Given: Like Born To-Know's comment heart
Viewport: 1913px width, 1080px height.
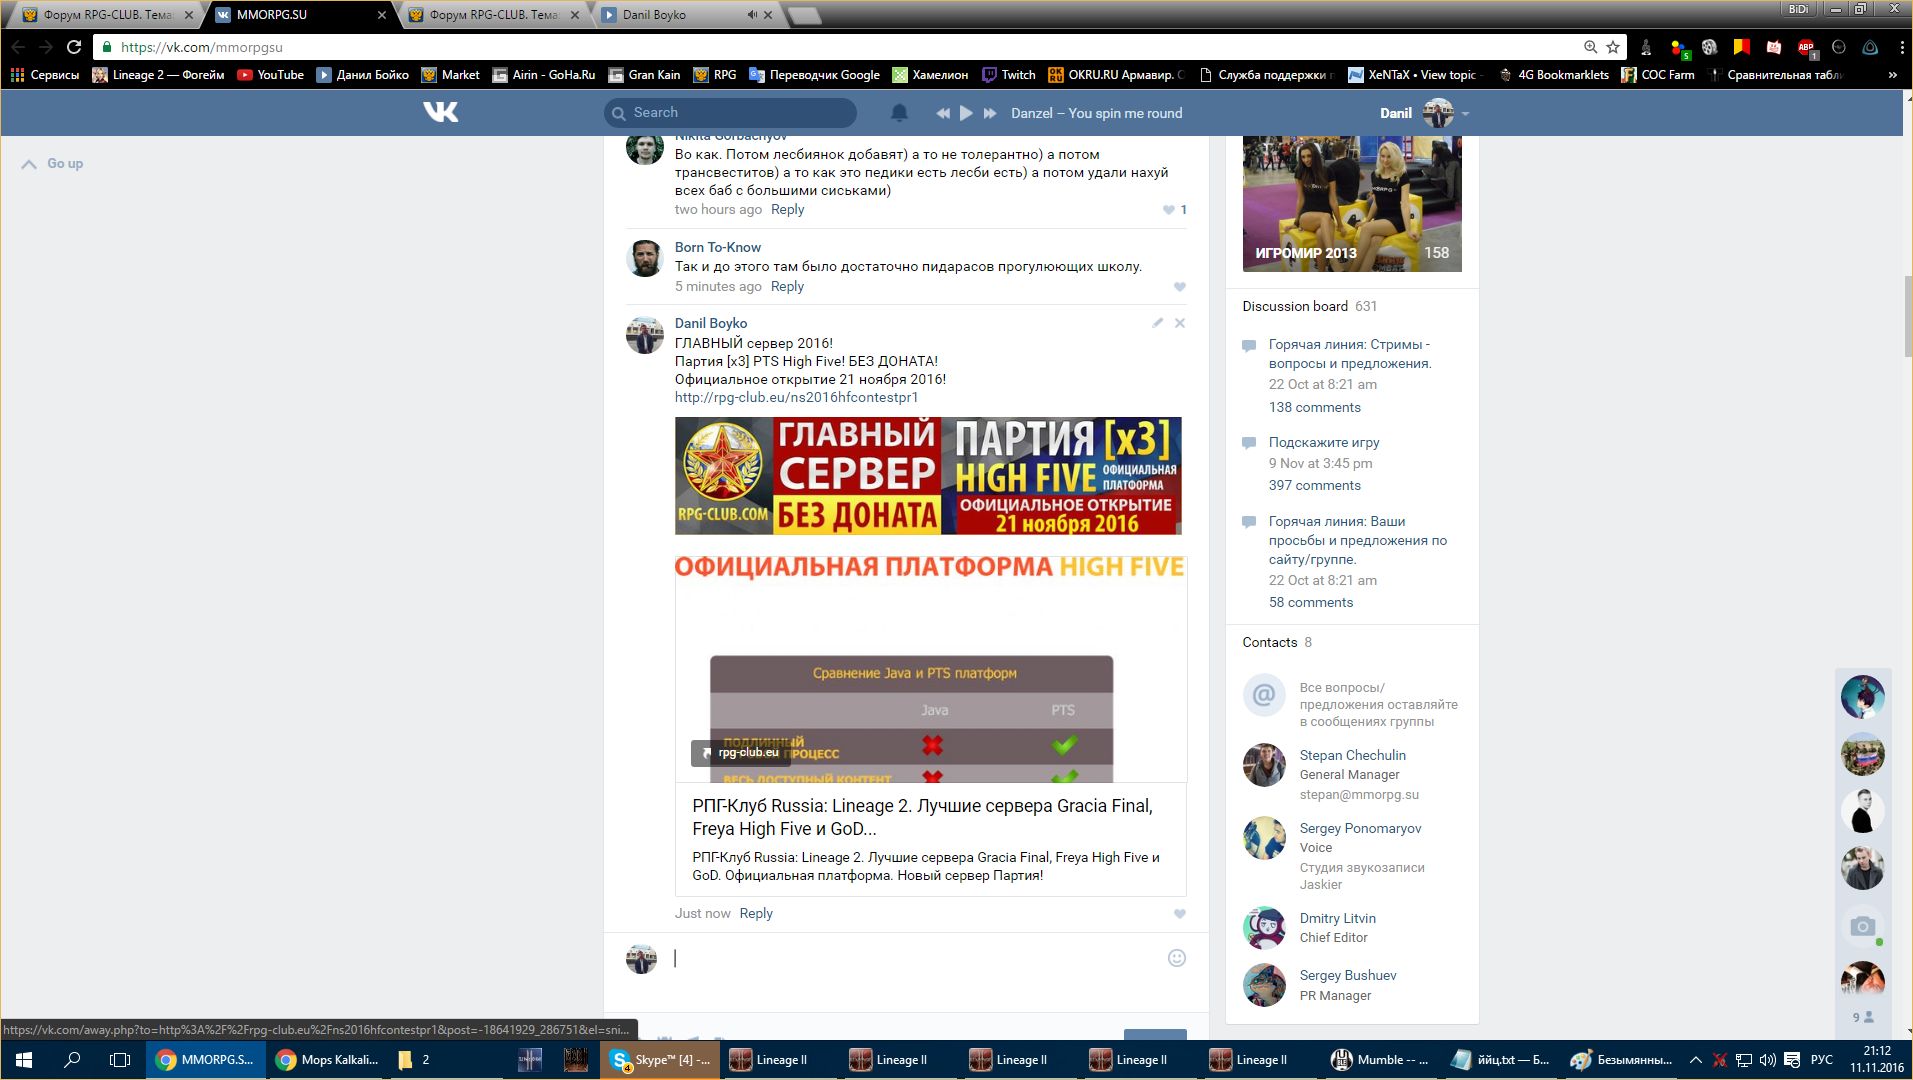Looking at the screenshot, I should pos(1180,287).
